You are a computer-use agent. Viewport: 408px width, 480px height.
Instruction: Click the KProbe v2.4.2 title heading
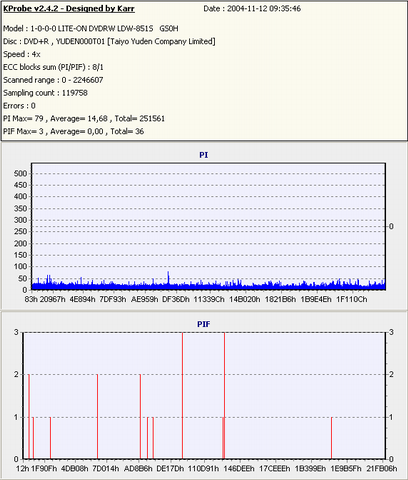pos(69,9)
